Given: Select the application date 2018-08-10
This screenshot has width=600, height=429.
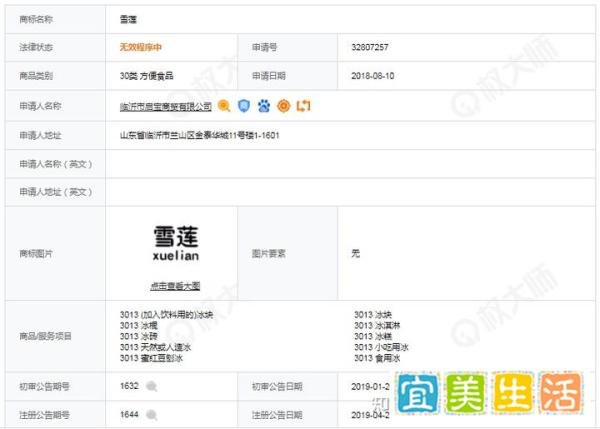Looking at the screenshot, I should [373, 76].
